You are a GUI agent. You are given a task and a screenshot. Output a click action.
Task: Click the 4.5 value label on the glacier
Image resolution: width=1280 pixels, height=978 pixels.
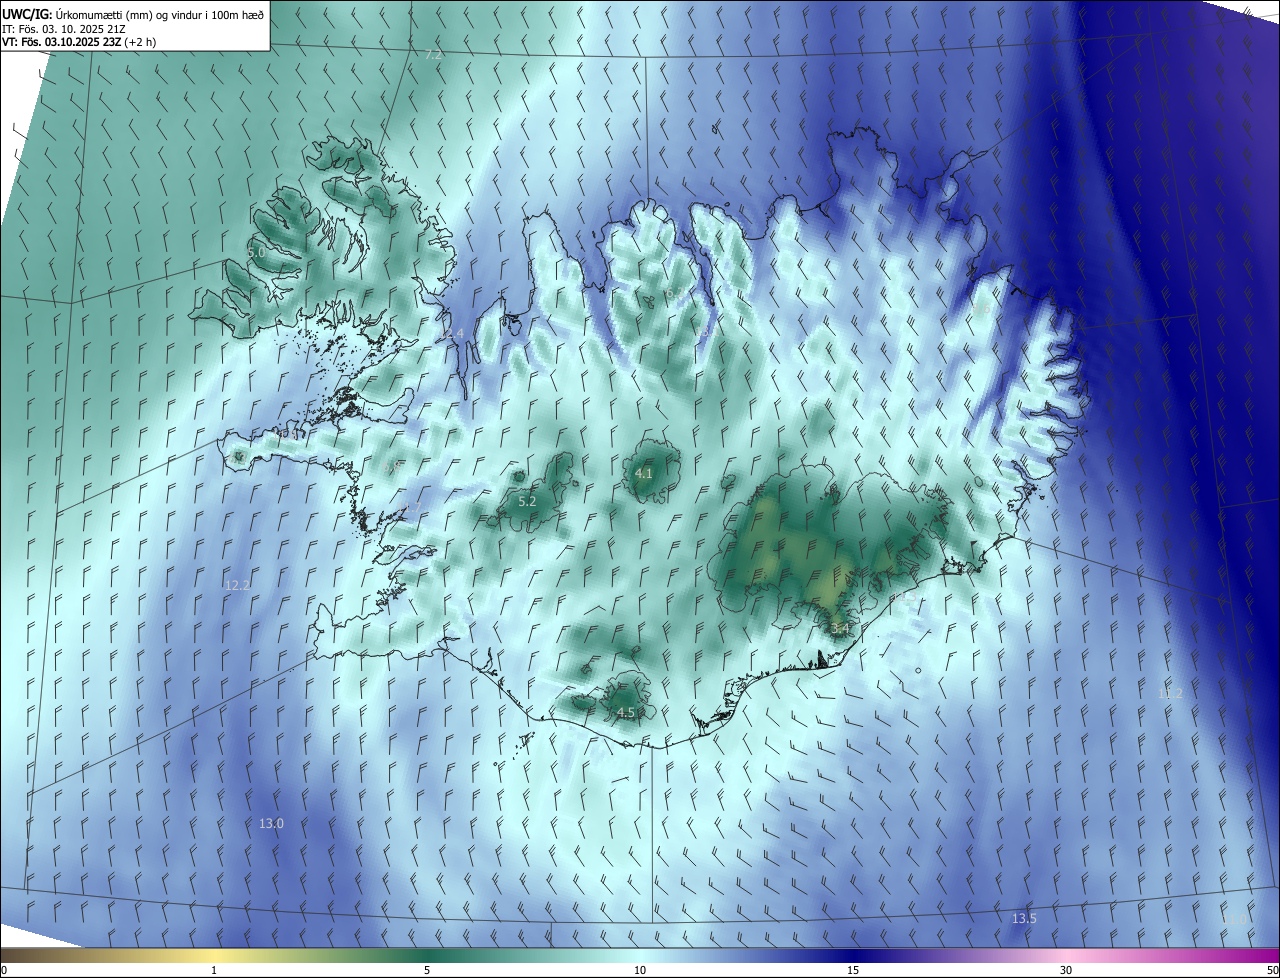[626, 713]
